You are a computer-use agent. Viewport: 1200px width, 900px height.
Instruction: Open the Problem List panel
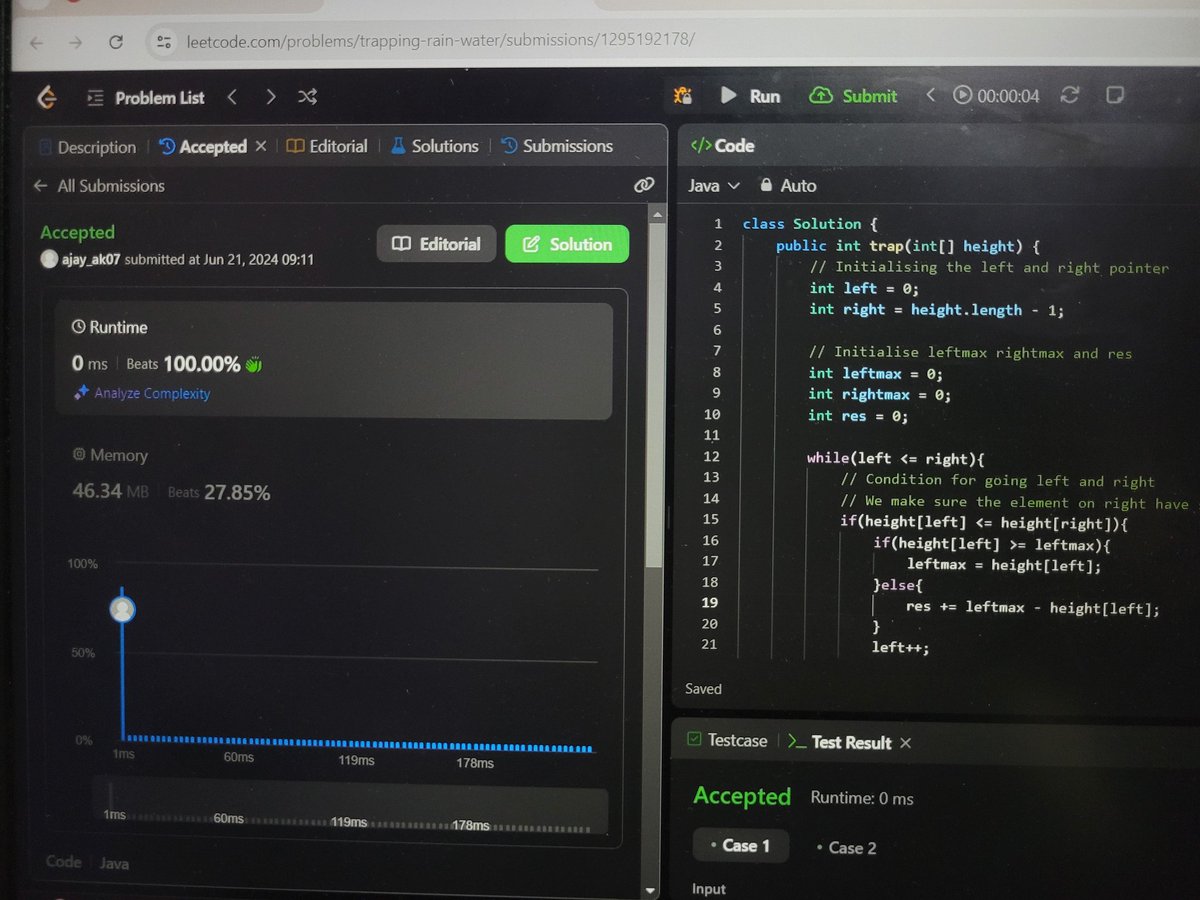click(146, 98)
